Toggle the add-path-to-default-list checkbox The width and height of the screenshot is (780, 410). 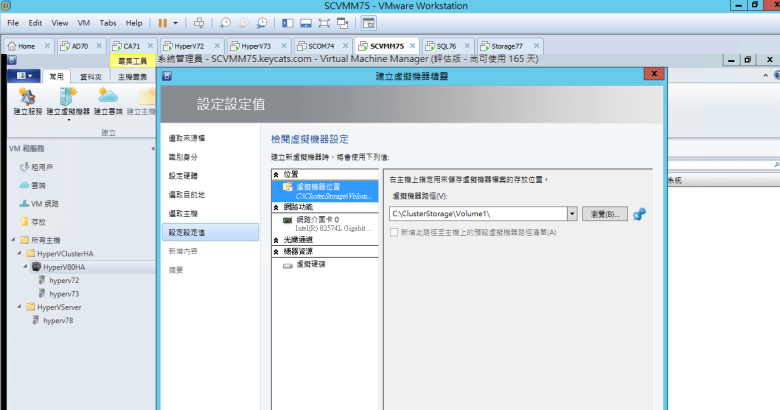(395, 233)
